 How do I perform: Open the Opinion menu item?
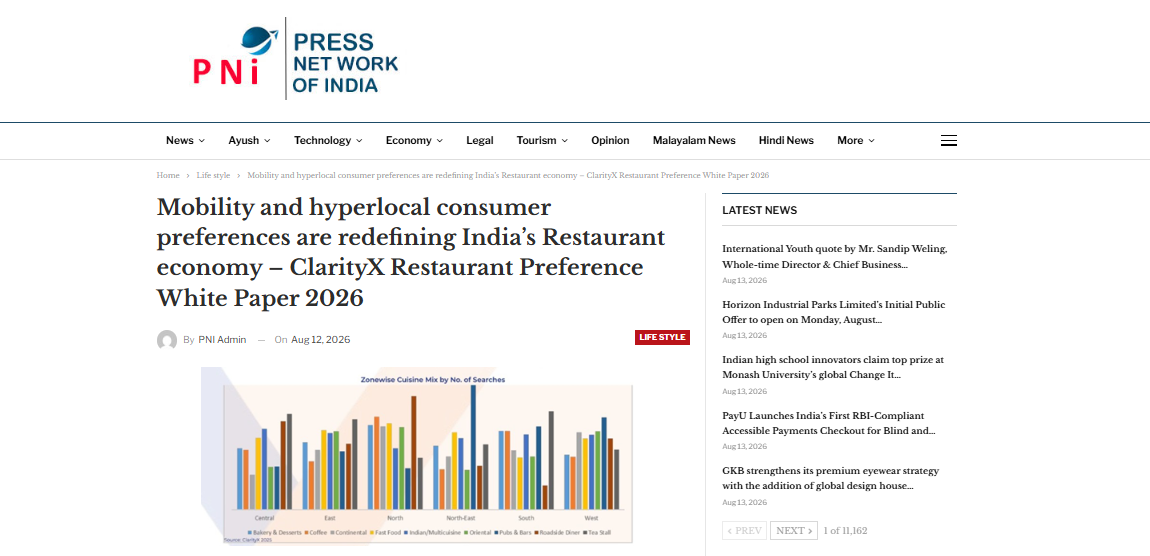(x=610, y=141)
